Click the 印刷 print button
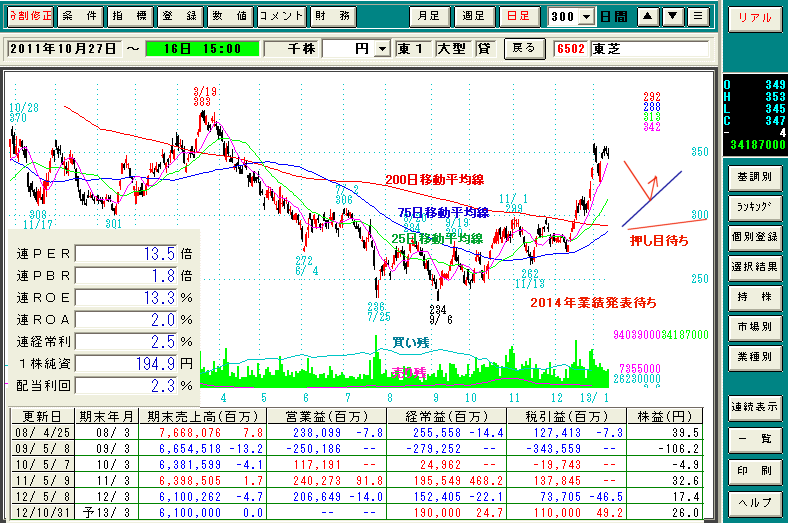 click(754, 471)
